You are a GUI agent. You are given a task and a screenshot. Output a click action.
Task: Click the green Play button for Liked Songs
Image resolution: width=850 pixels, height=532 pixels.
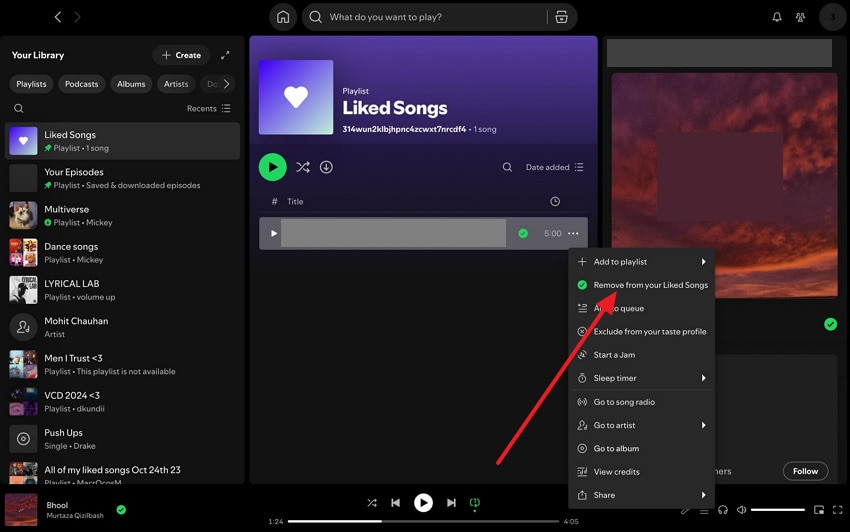pyautogui.click(x=273, y=167)
